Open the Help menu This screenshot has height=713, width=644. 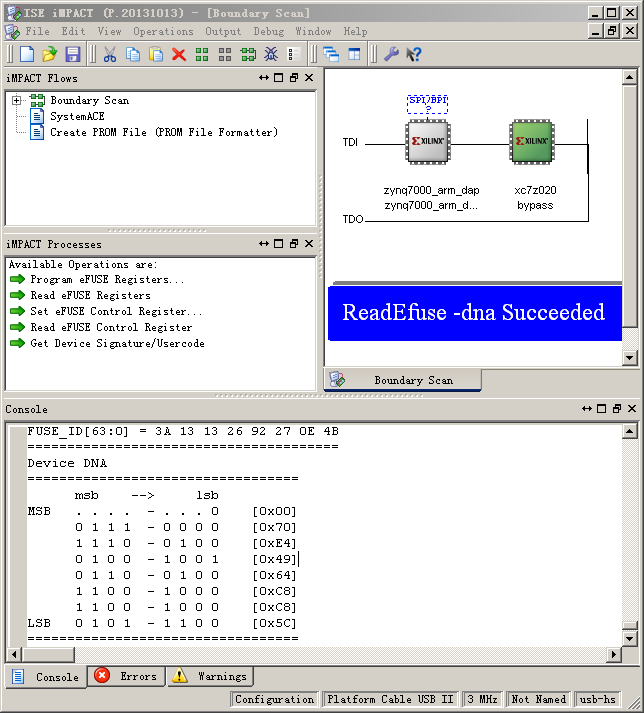pyautogui.click(x=355, y=31)
